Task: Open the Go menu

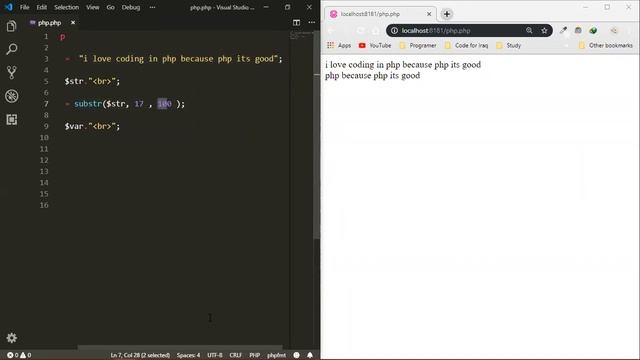Action: coord(111,7)
